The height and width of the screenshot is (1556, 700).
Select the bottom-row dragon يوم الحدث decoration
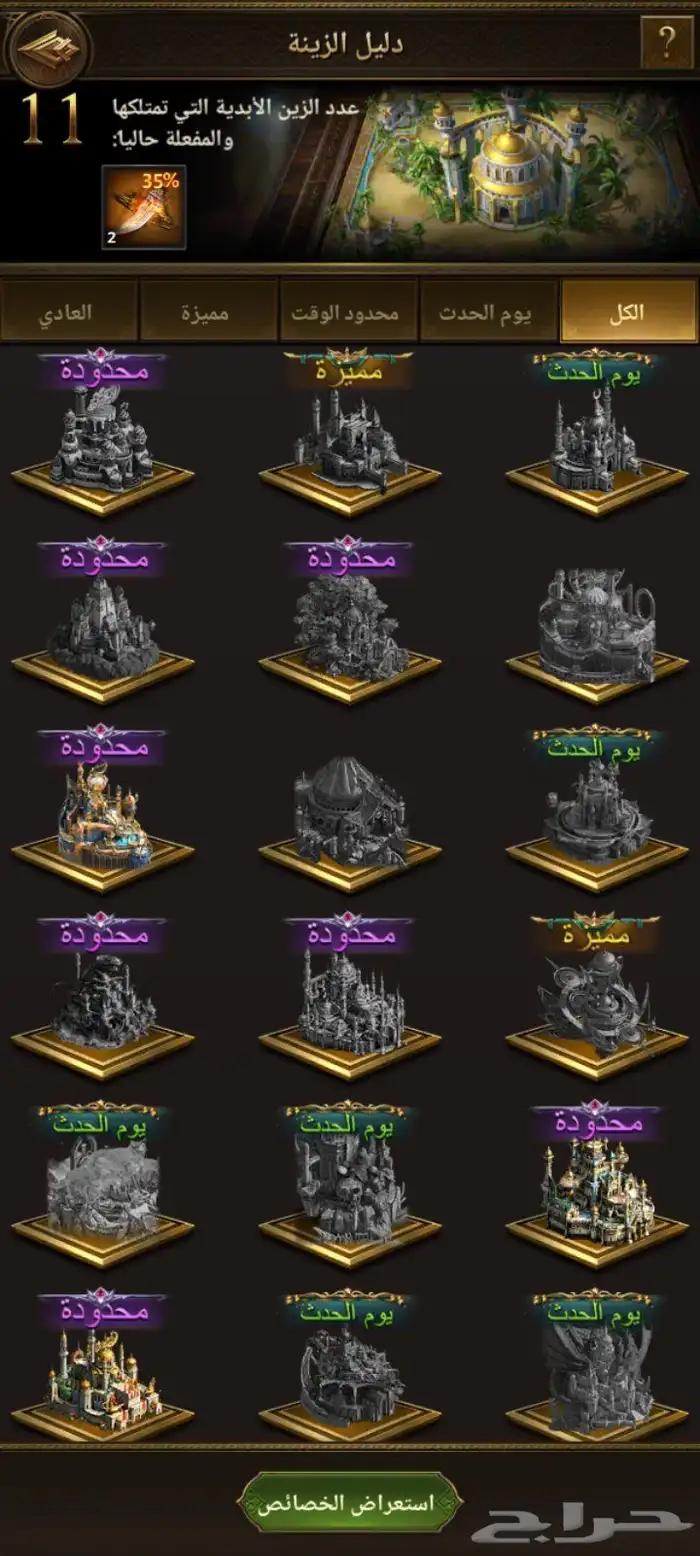tap(597, 1368)
